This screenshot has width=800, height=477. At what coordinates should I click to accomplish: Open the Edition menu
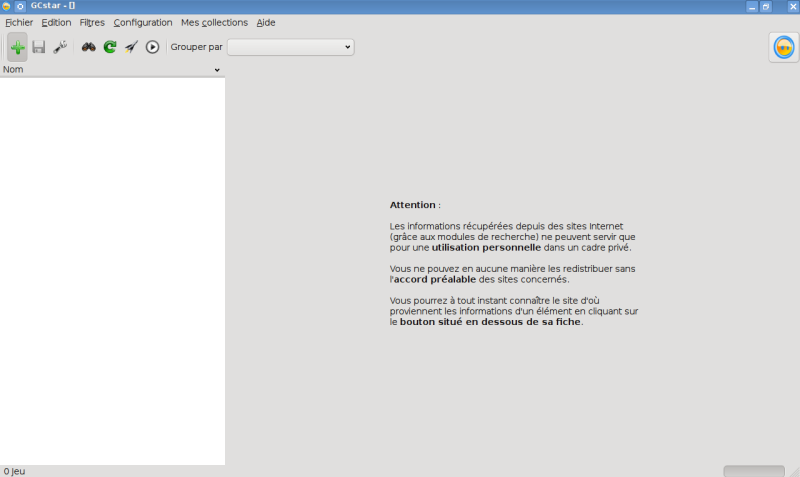56,22
